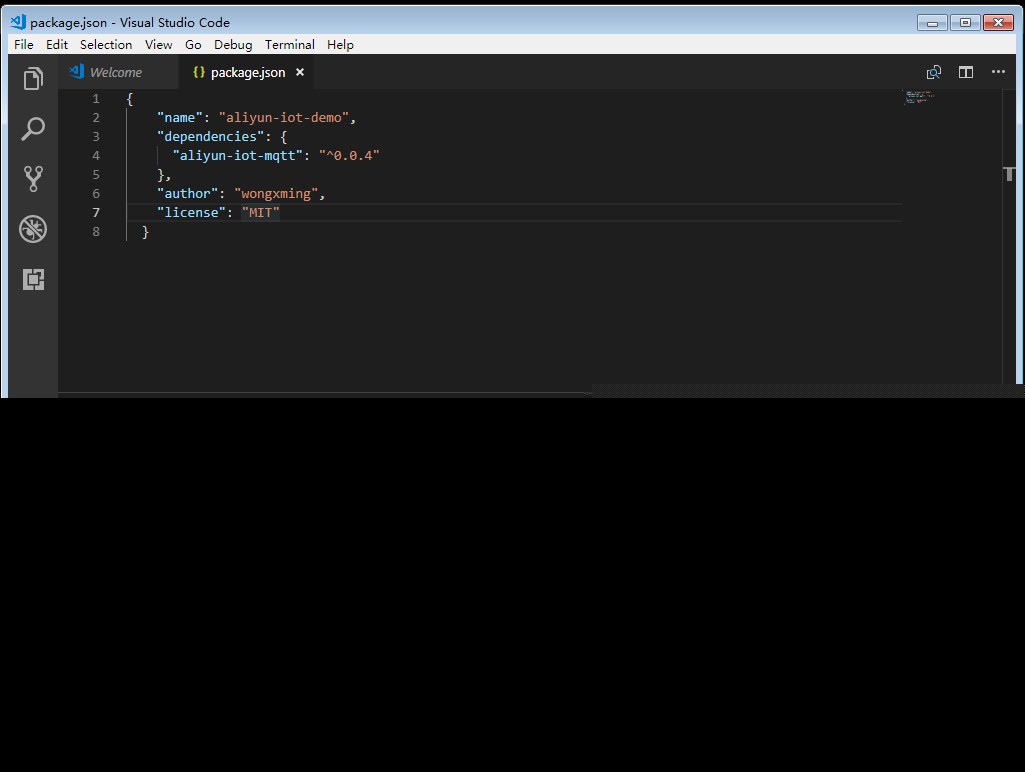Switch to the Welcome tab
The width and height of the screenshot is (1025, 772).
118,72
